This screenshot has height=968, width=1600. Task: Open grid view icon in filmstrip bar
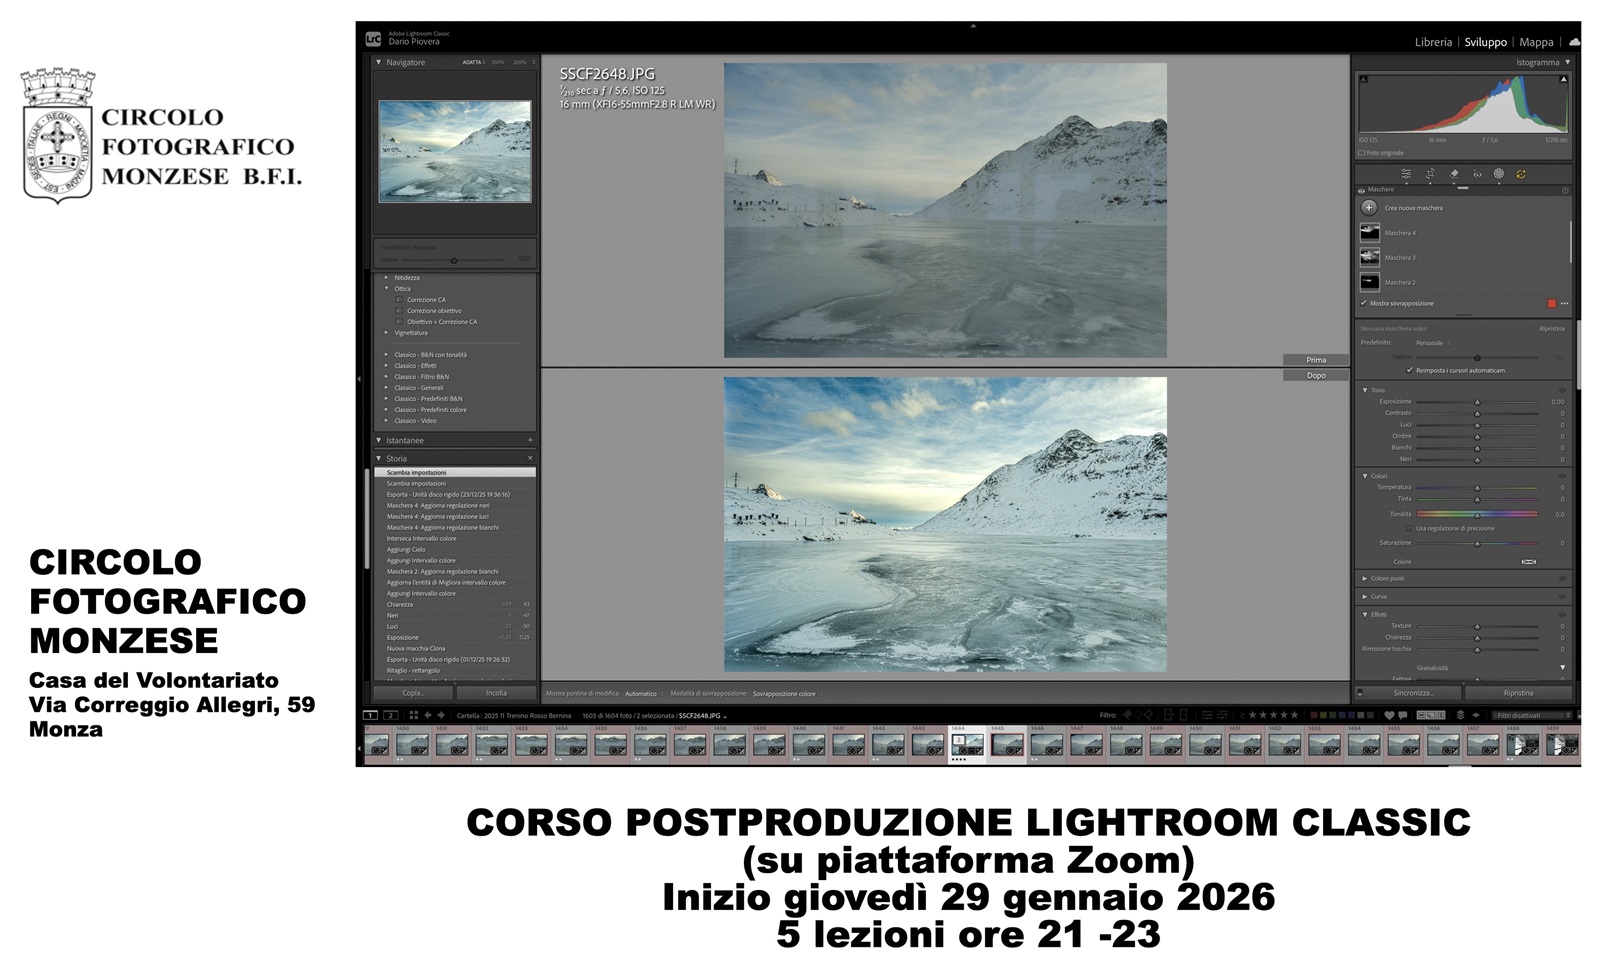coord(414,715)
